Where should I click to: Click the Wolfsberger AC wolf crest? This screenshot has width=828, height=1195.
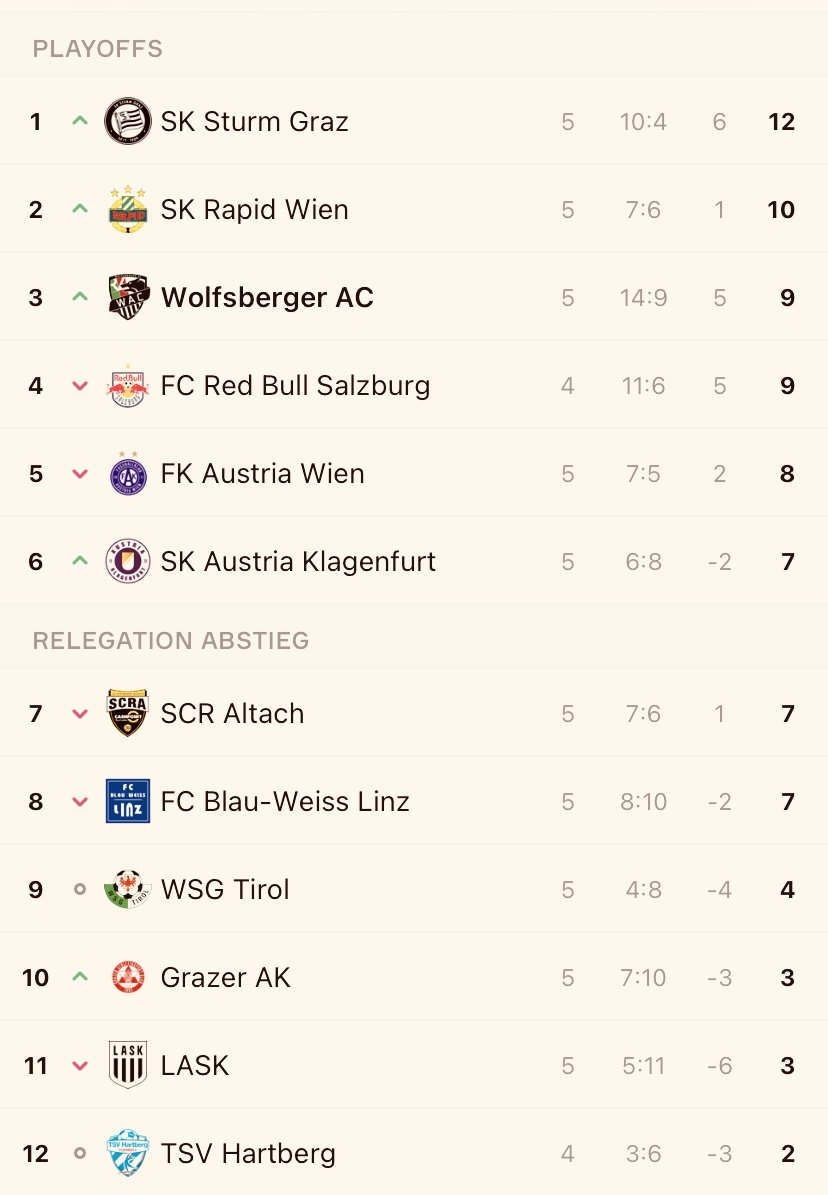pyautogui.click(x=127, y=297)
